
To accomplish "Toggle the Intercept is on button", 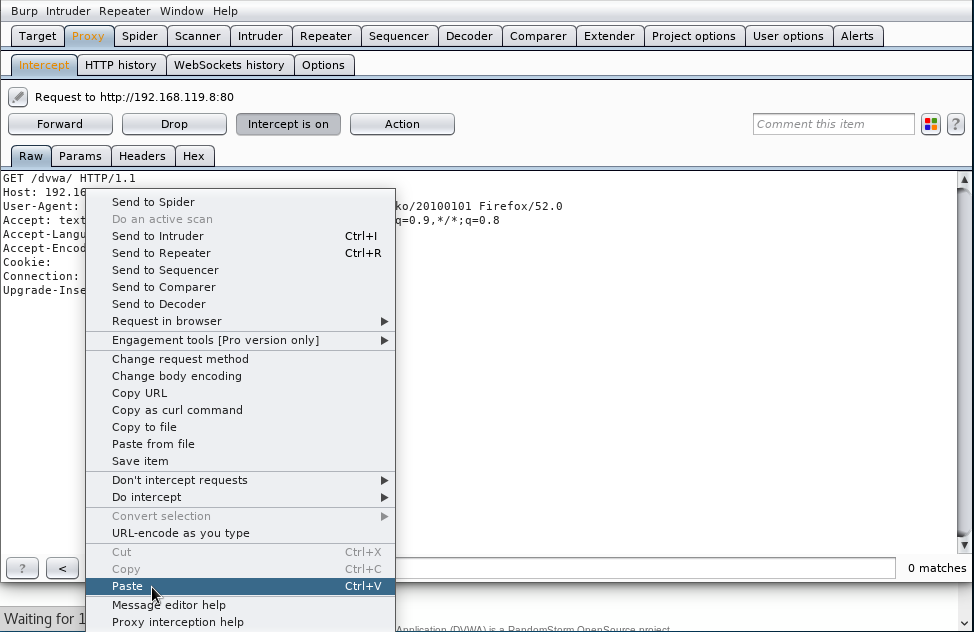I will point(288,124).
